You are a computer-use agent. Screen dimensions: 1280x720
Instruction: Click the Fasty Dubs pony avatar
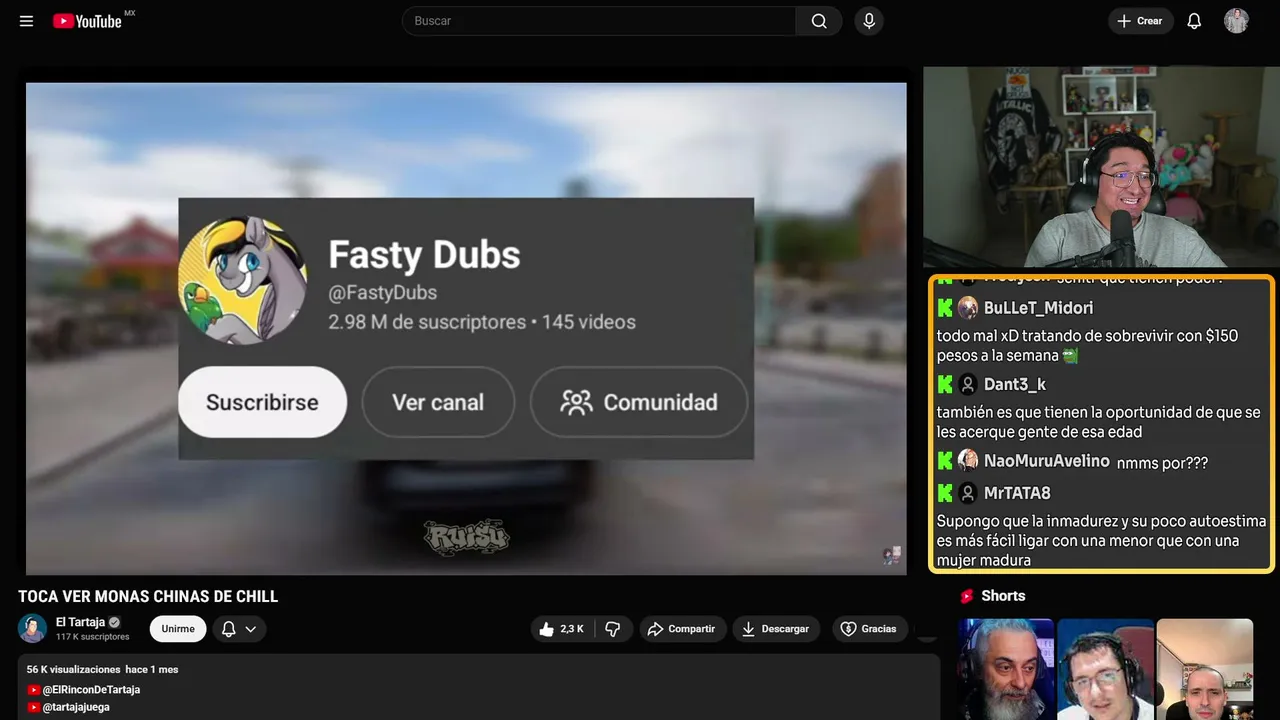tap(242, 279)
